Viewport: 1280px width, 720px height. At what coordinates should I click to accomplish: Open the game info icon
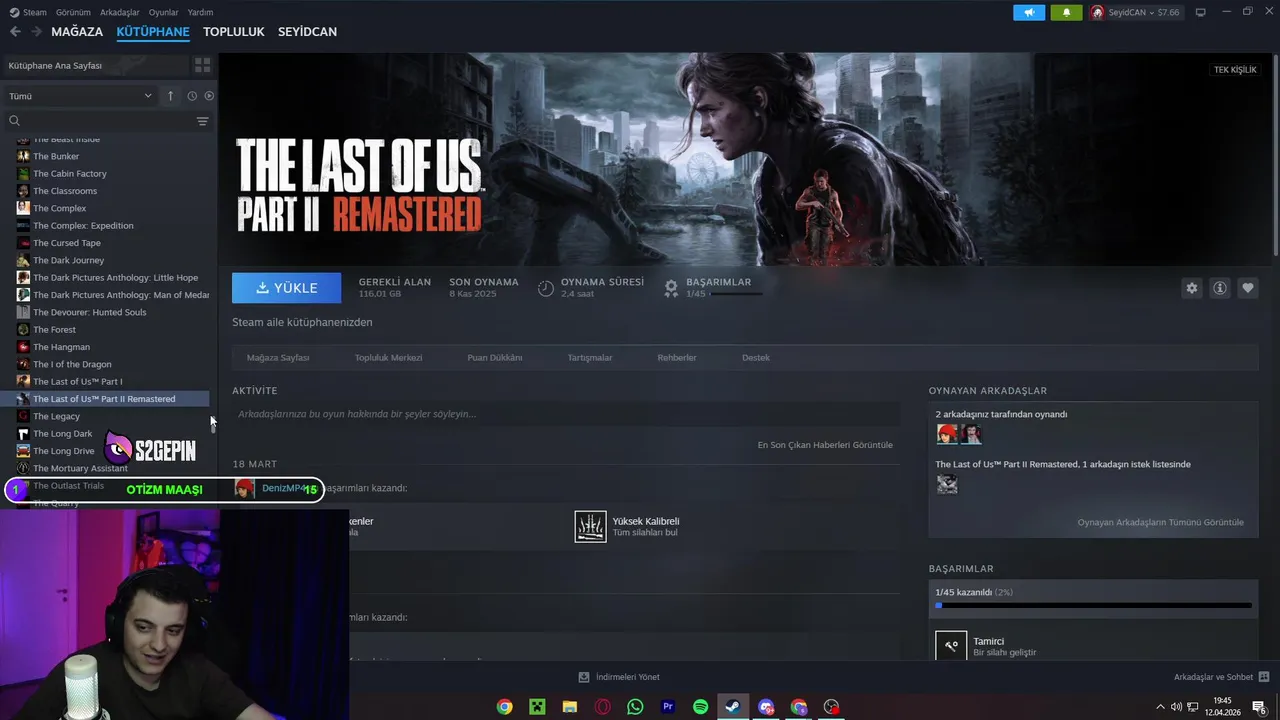[x=1220, y=288]
